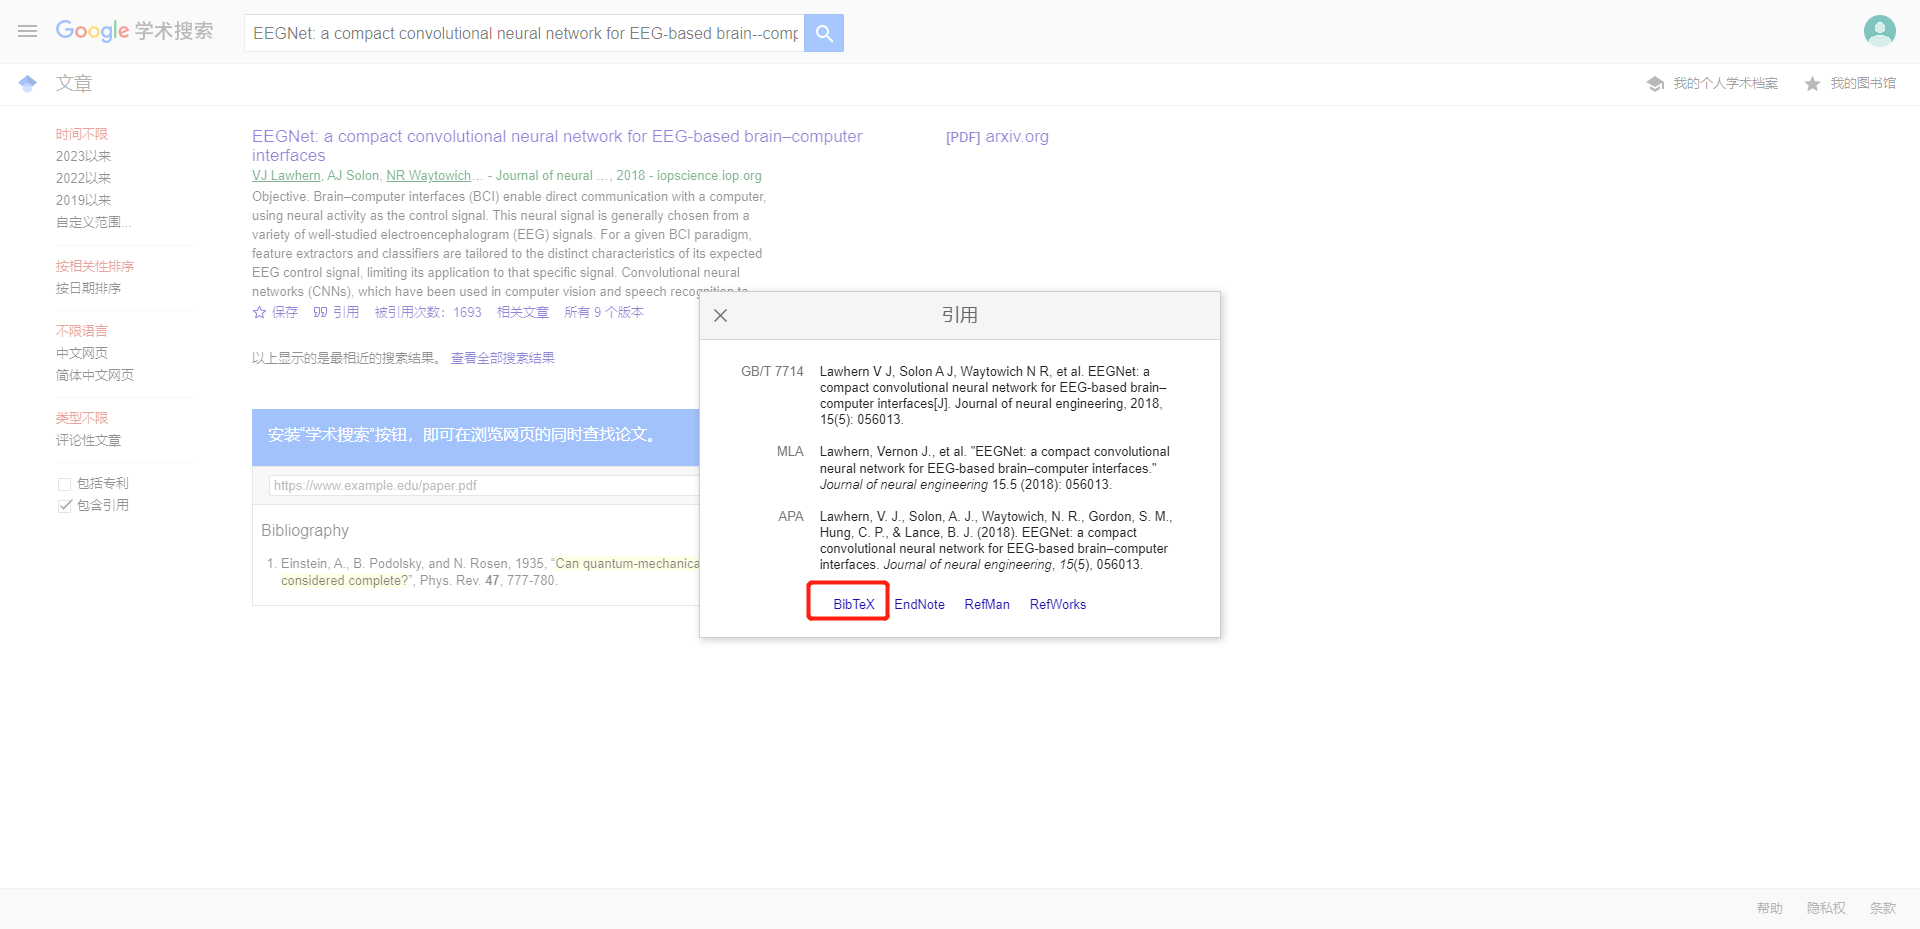Filter to 简体中文网页
The image size is (1920, 929).
[x=95, y=375]
